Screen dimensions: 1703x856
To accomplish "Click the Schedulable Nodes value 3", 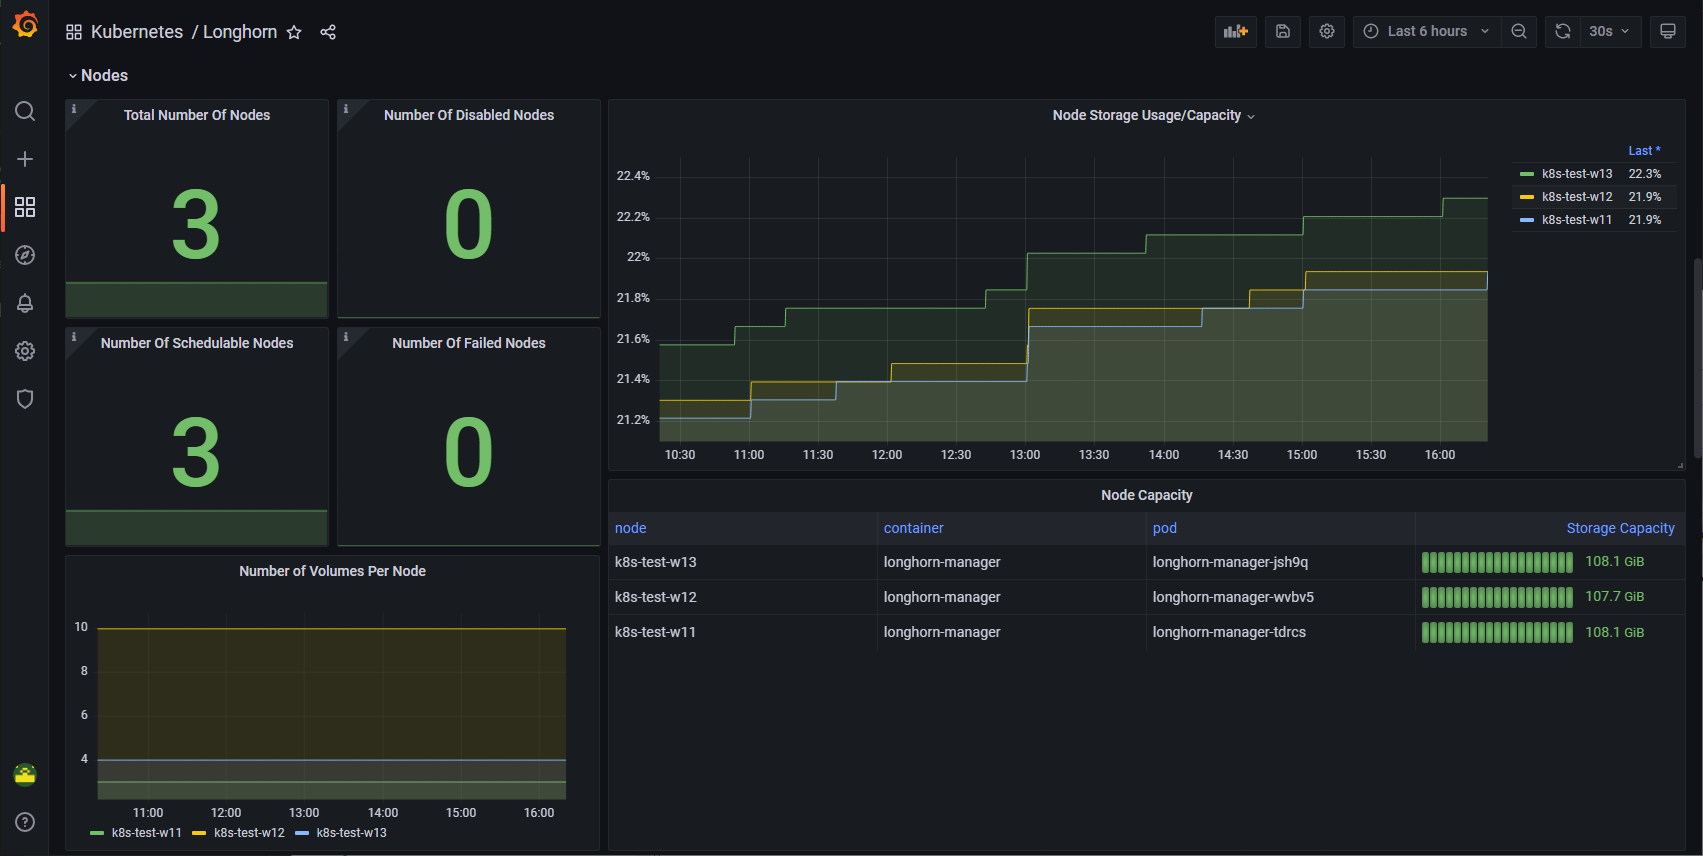I will (x=196, y=453).
